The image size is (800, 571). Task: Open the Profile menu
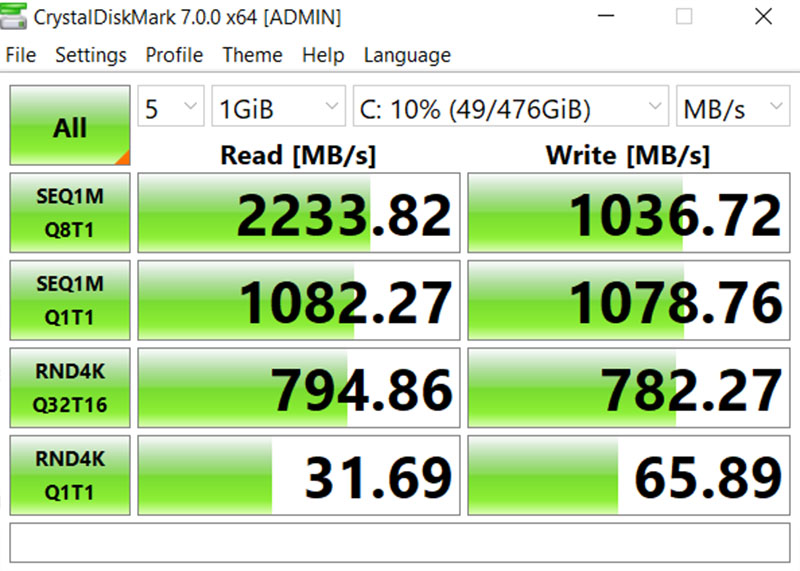coord(174,55)
